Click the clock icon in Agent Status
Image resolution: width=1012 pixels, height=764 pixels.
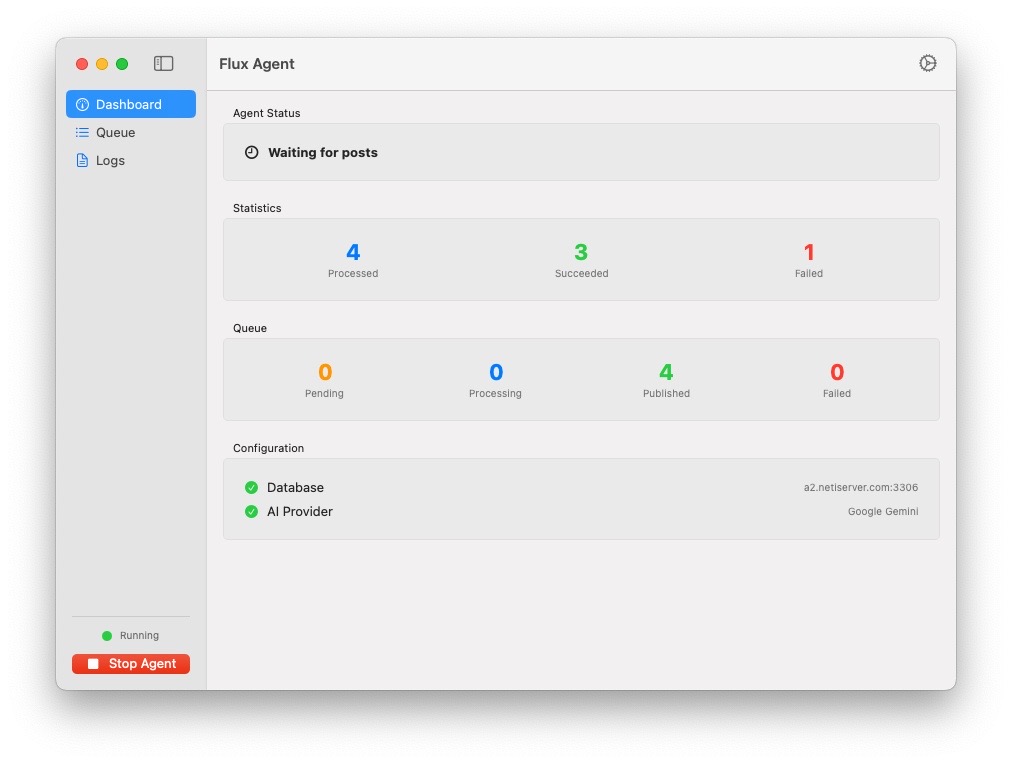point(251,153)
